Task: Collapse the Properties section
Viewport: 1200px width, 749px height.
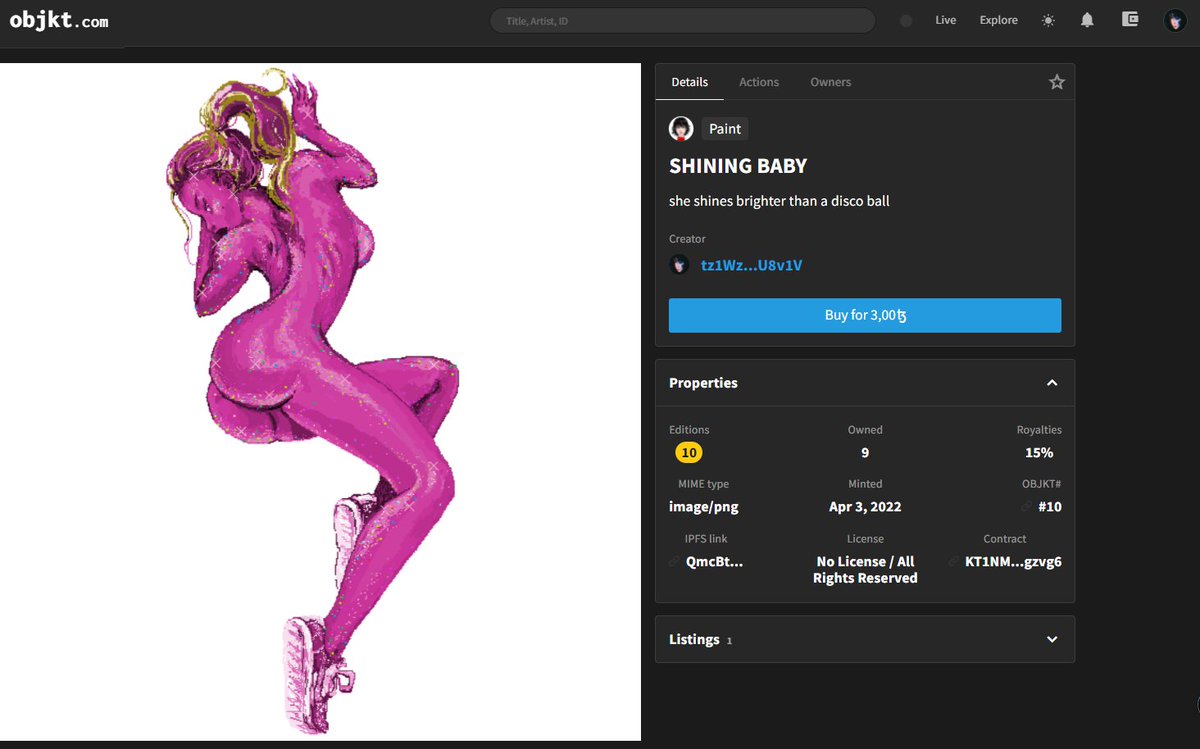Action: [x=1052, y=383]
